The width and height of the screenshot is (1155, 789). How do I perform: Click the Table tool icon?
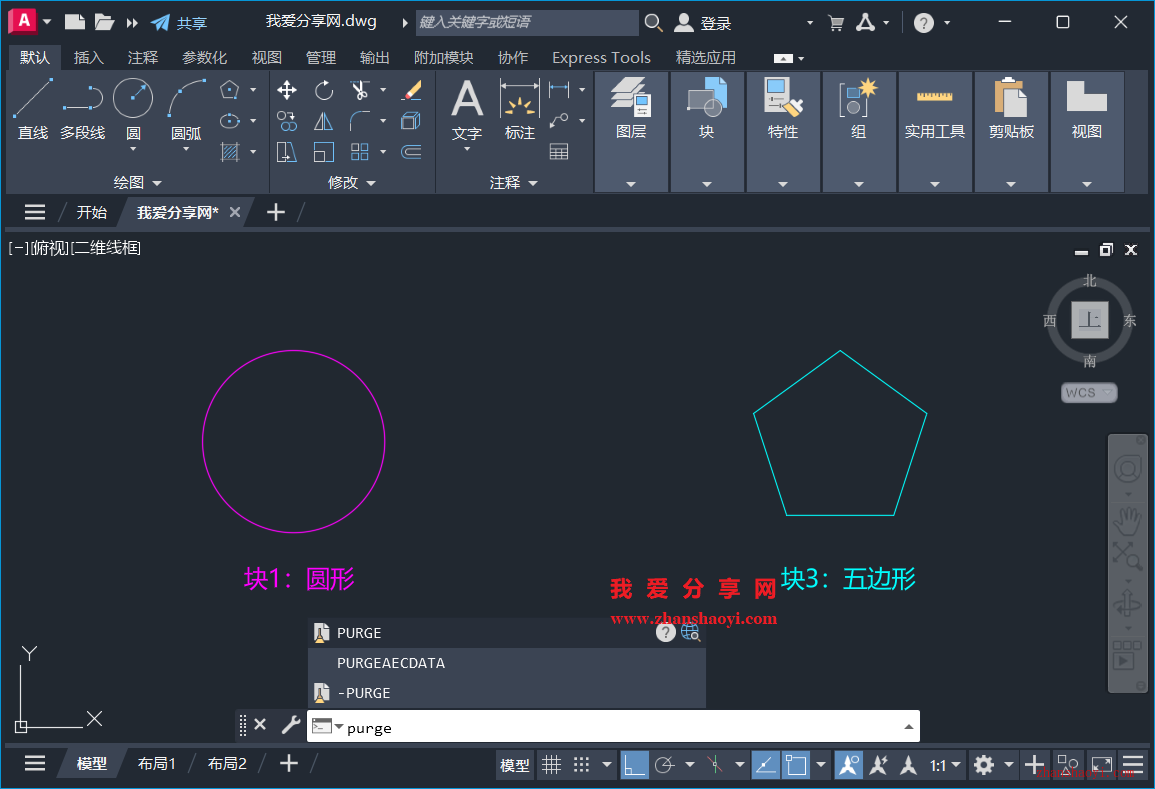click(559, 152)
